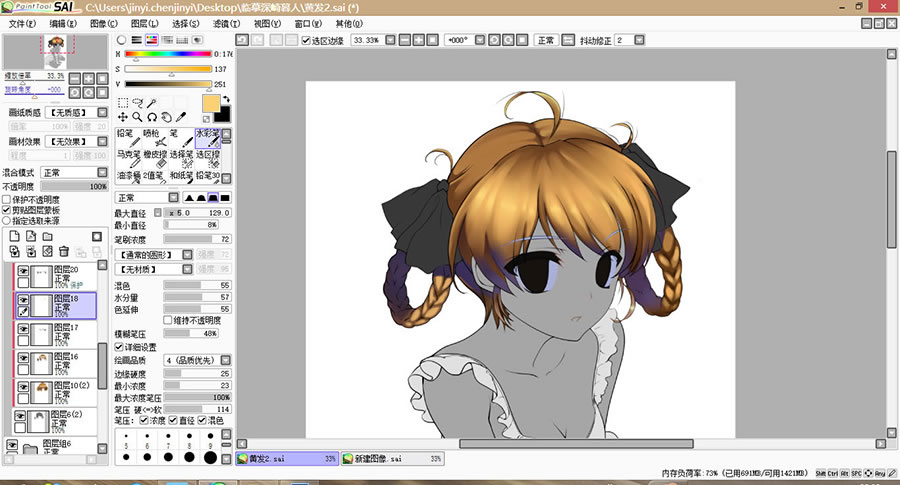The image size is (900, 485).
Task: Create a new layer folder
Action: tap(48, 236)
